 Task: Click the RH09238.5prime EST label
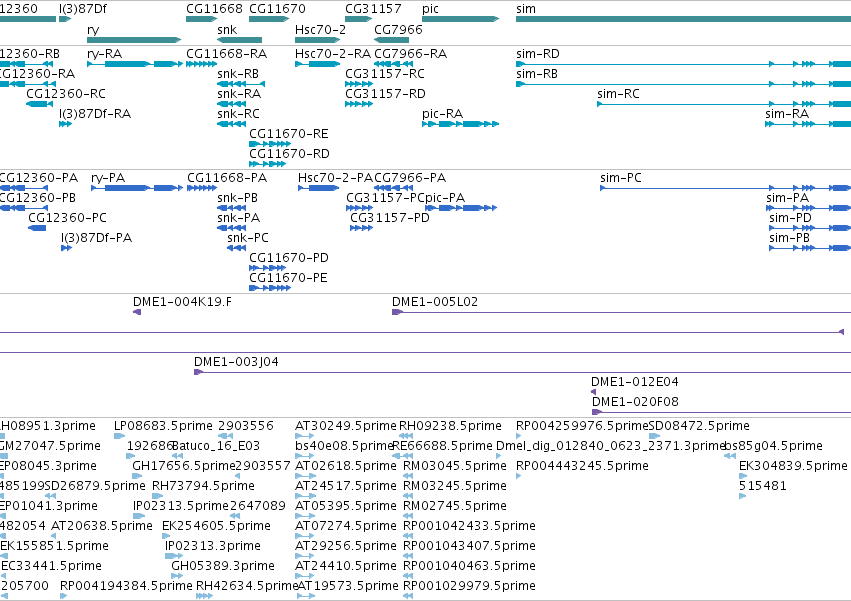(450, 426)
